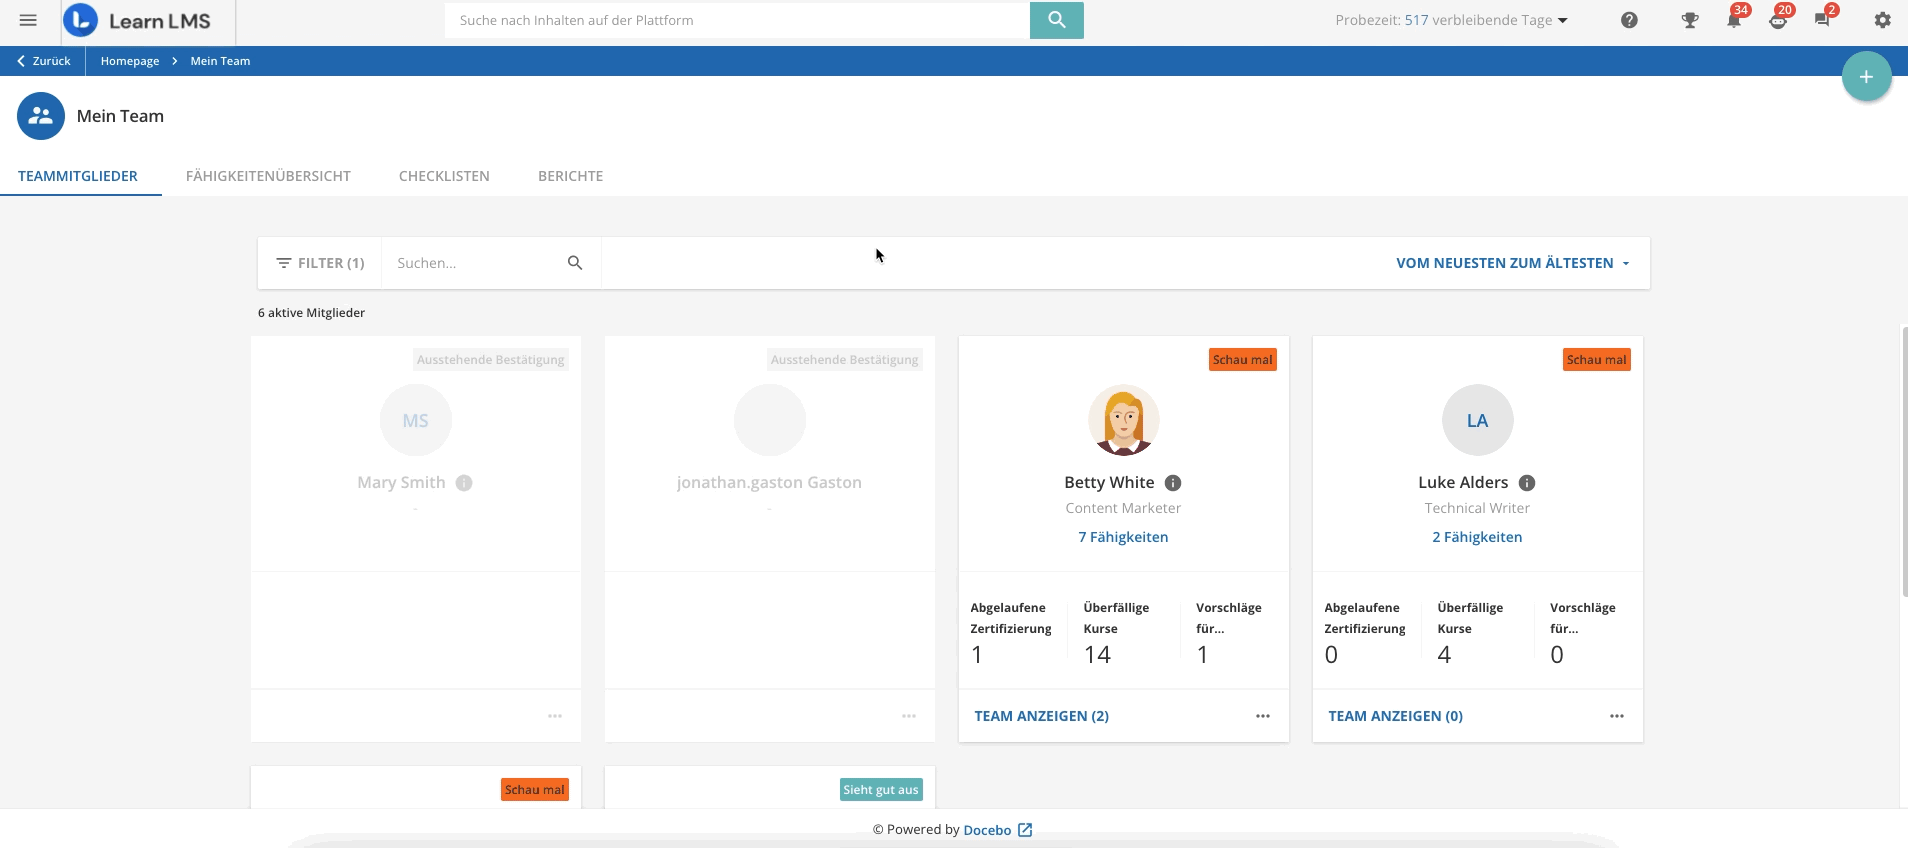This screenshot has width=1908, height=848.
Task: Click info icon beside Luke Alders
Action: point(1527,483)
